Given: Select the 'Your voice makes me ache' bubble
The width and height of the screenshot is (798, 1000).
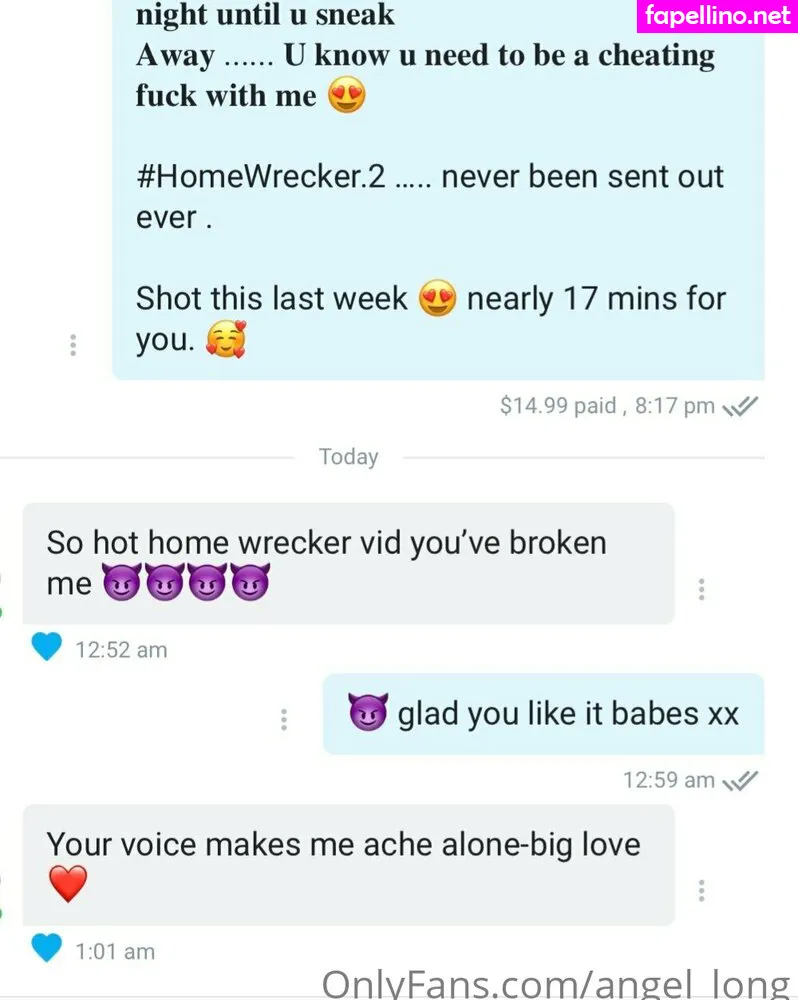Looking at the screenshot, I should (x=349, y=865).
